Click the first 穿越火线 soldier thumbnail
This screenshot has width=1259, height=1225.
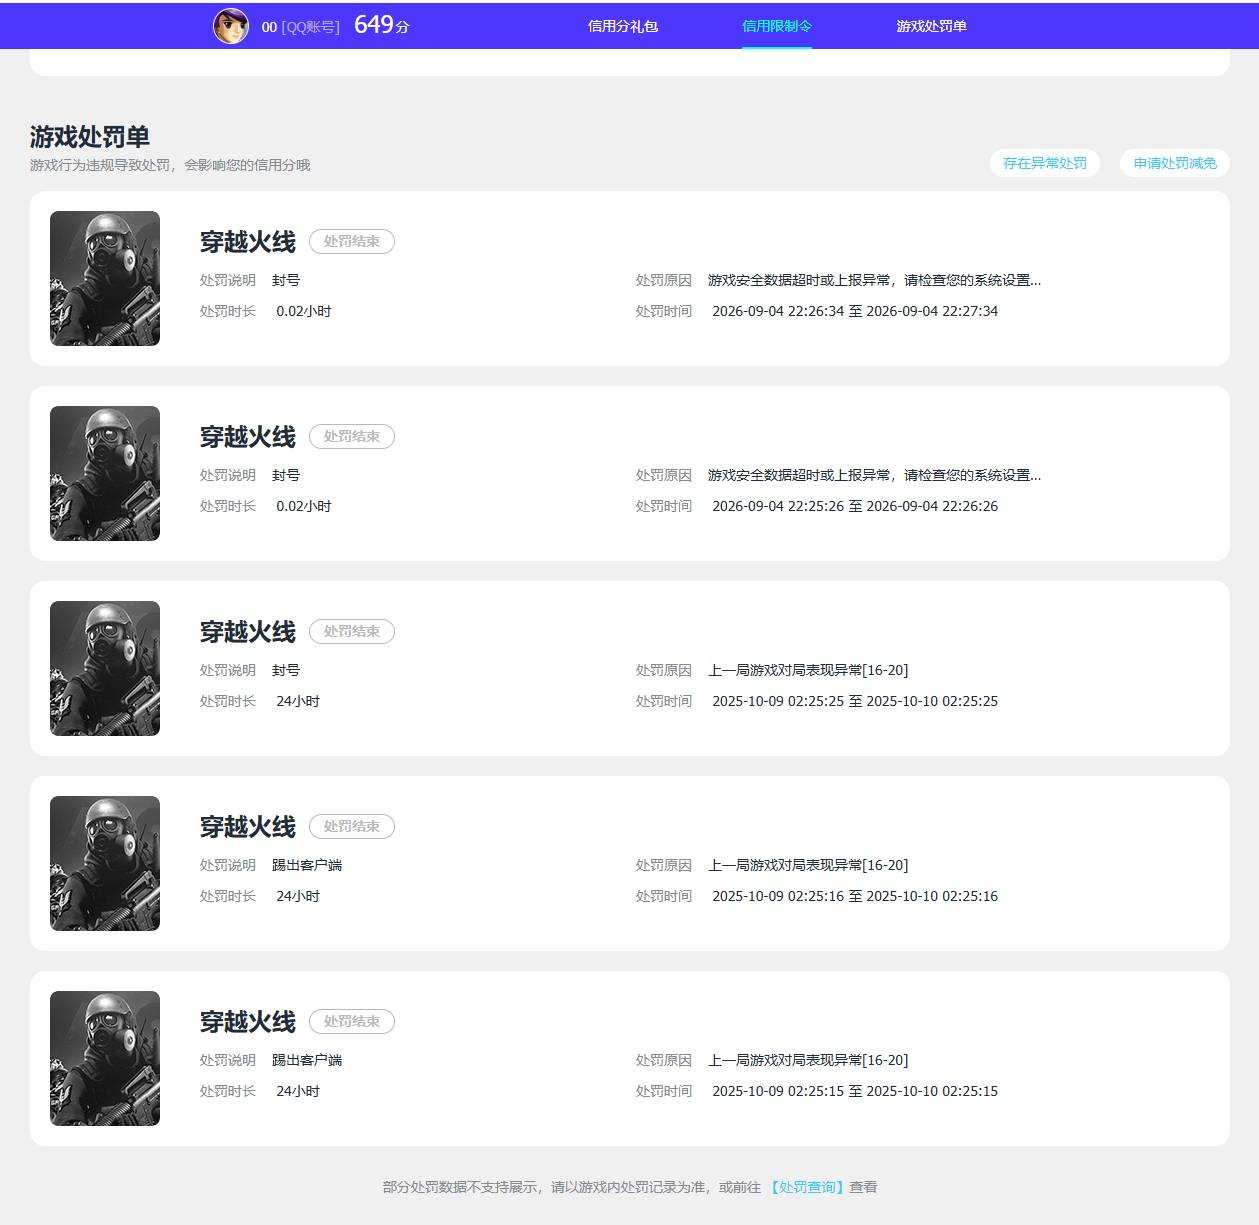click(x=105, y=278)
